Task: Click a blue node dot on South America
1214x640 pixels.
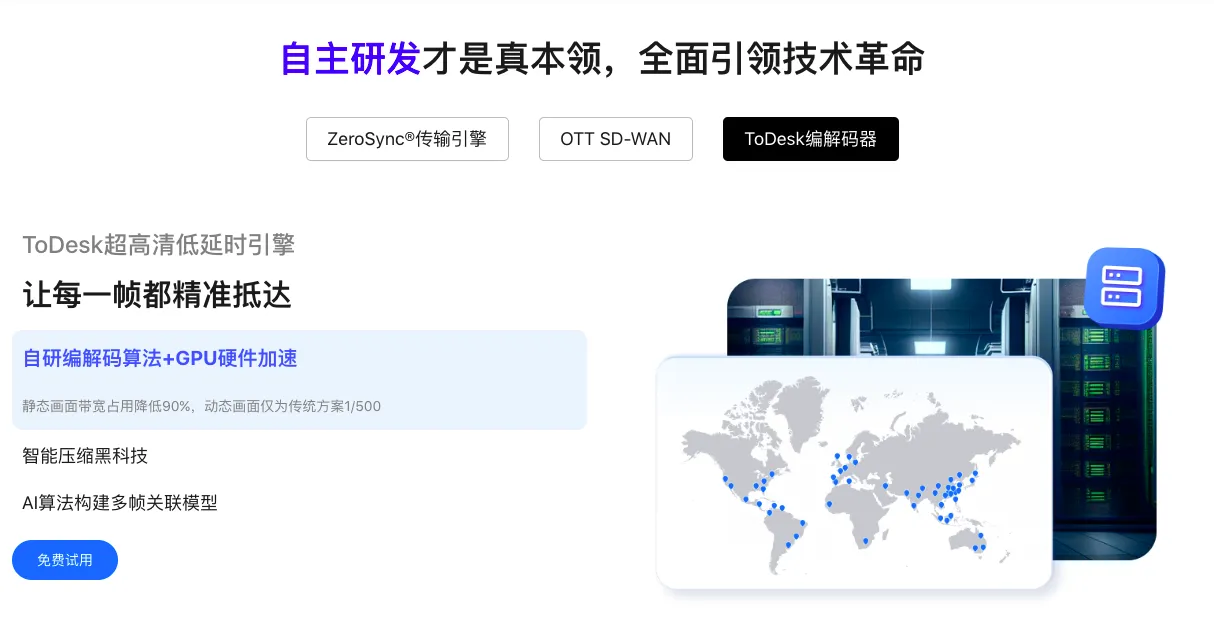Action: (x=794, y=537)
